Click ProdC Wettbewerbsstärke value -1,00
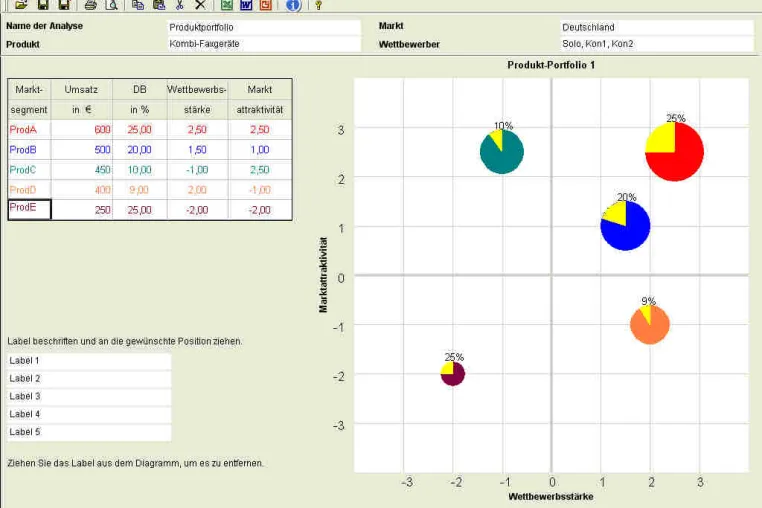The width and height of the screenshot is (762, 508). tap(197, 170)
